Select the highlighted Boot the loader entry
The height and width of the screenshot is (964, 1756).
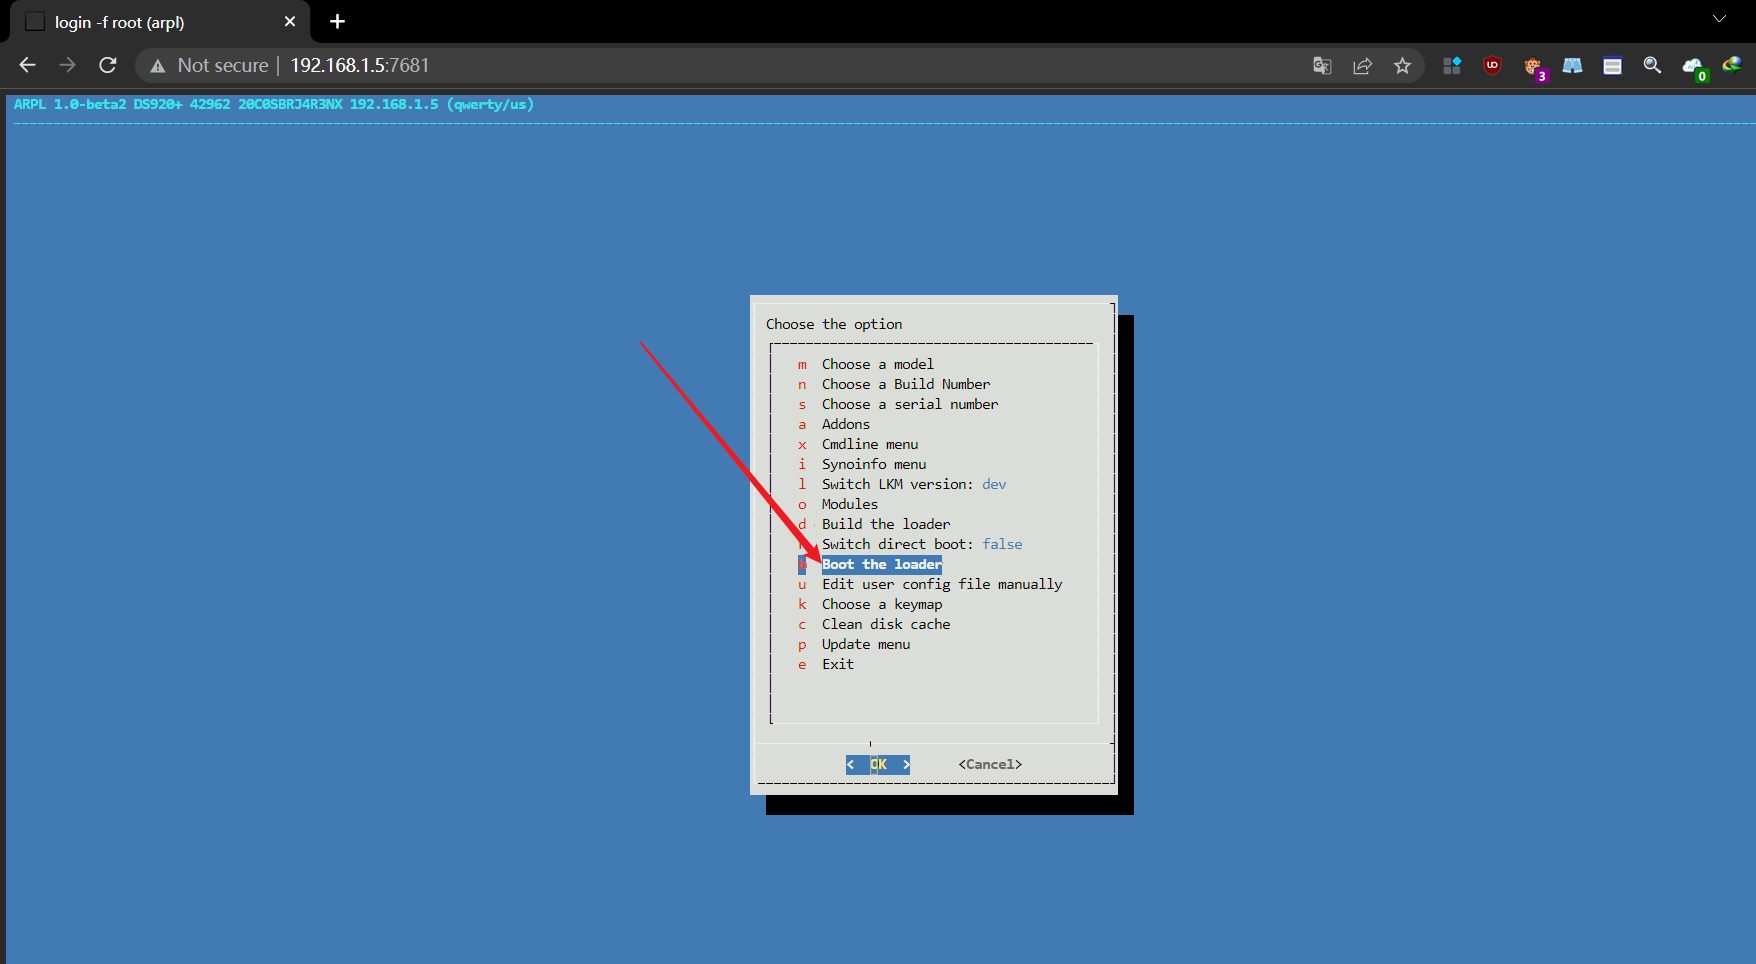pyautogui.click(x=881, y=564)
